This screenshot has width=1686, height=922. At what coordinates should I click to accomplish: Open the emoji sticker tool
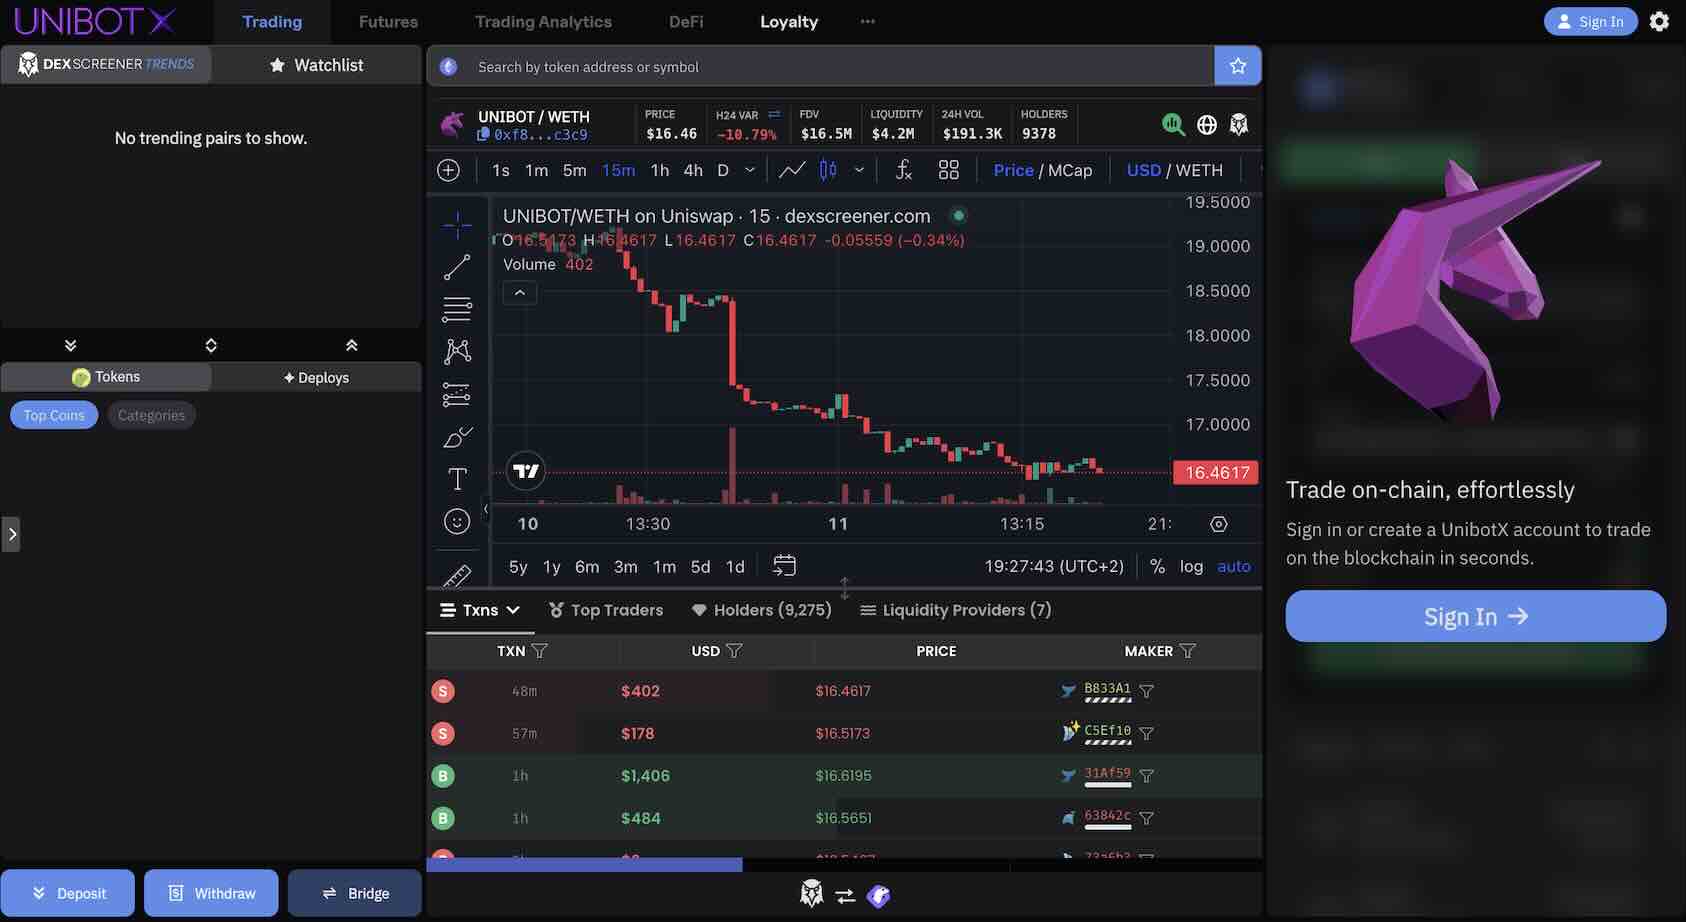(x=456, y=520)
